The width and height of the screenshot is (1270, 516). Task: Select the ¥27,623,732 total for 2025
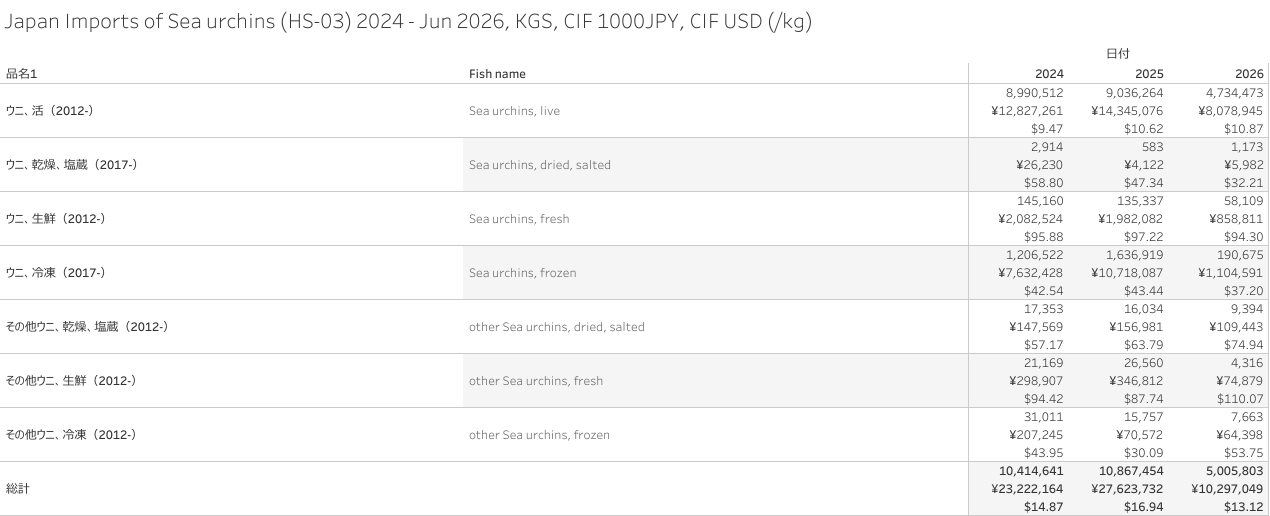[x=1126, y=489]
